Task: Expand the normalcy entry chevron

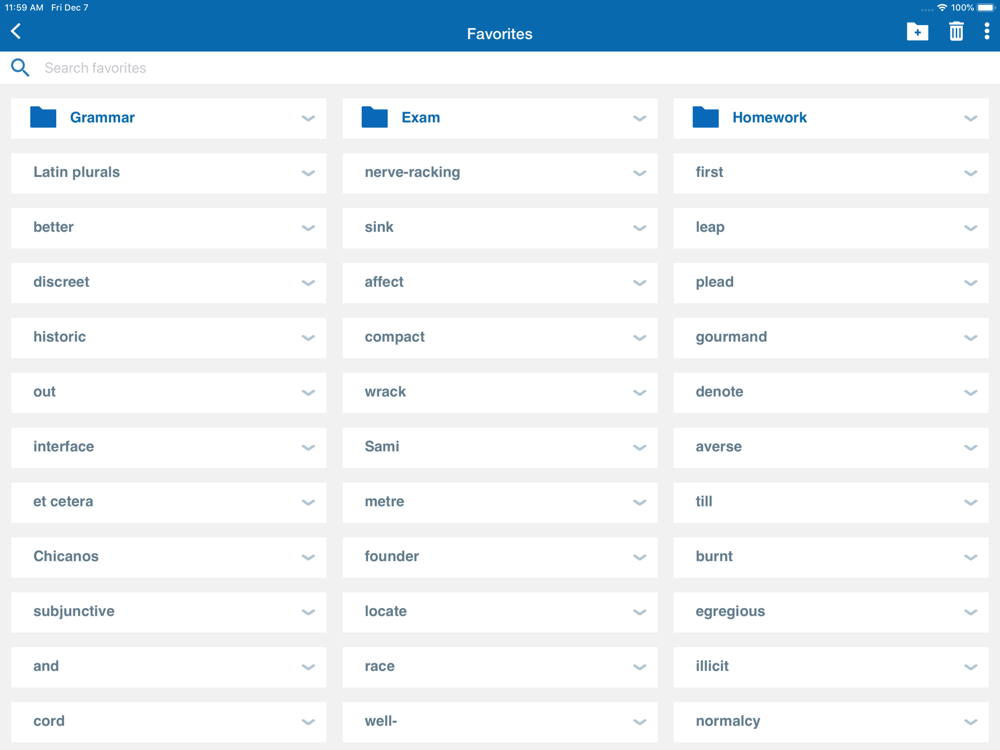Action: coord(971,721)
